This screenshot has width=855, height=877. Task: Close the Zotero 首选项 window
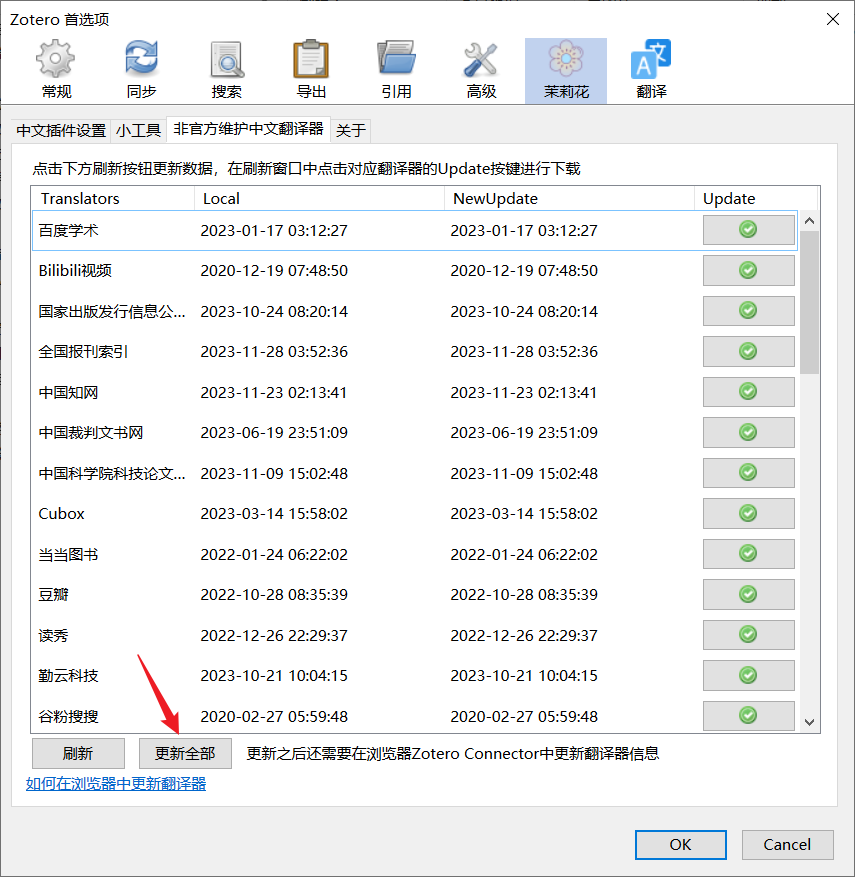(833, 19)
